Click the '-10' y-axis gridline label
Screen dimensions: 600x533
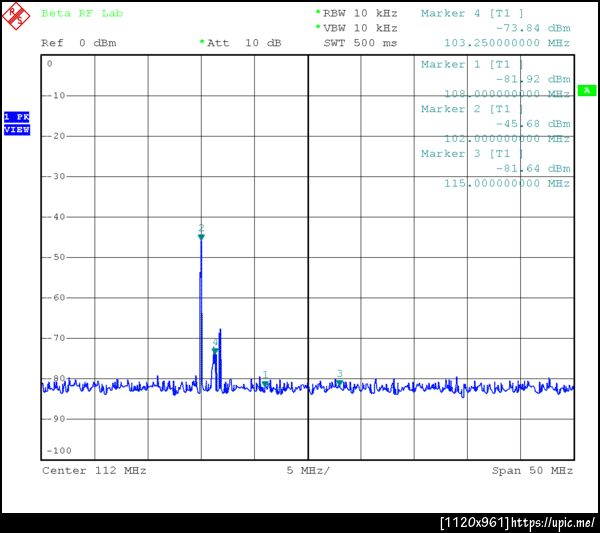tap(56, 95)
